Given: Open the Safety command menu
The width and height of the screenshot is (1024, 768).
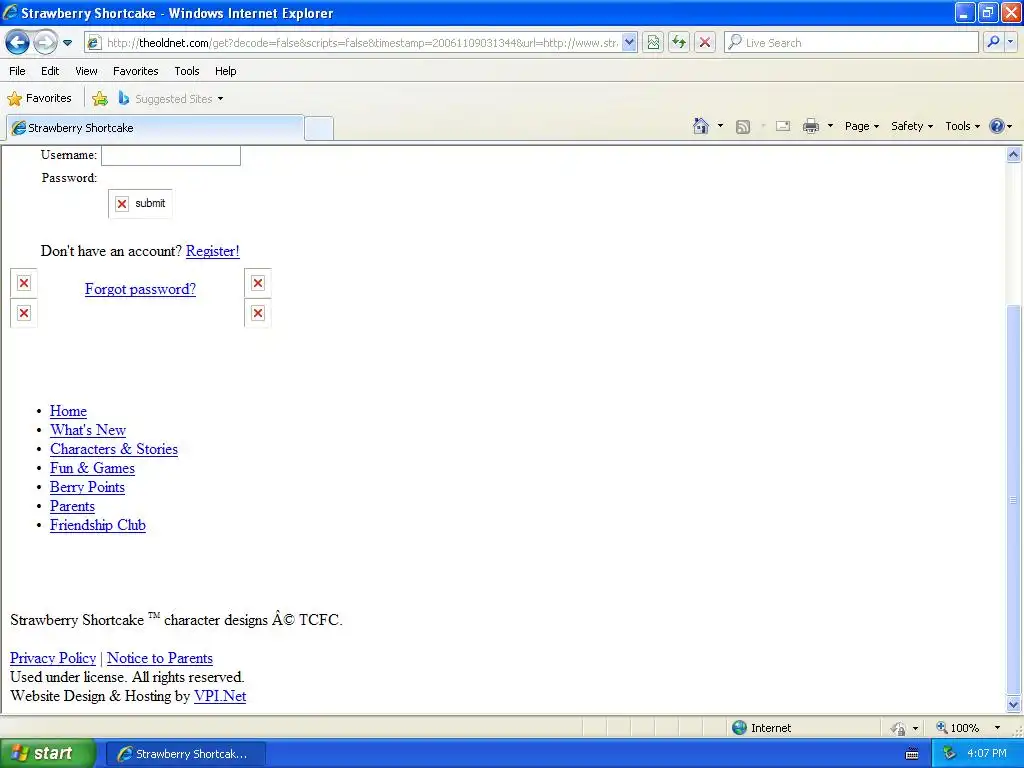Looking at the screenshot, I should [912, 126].
